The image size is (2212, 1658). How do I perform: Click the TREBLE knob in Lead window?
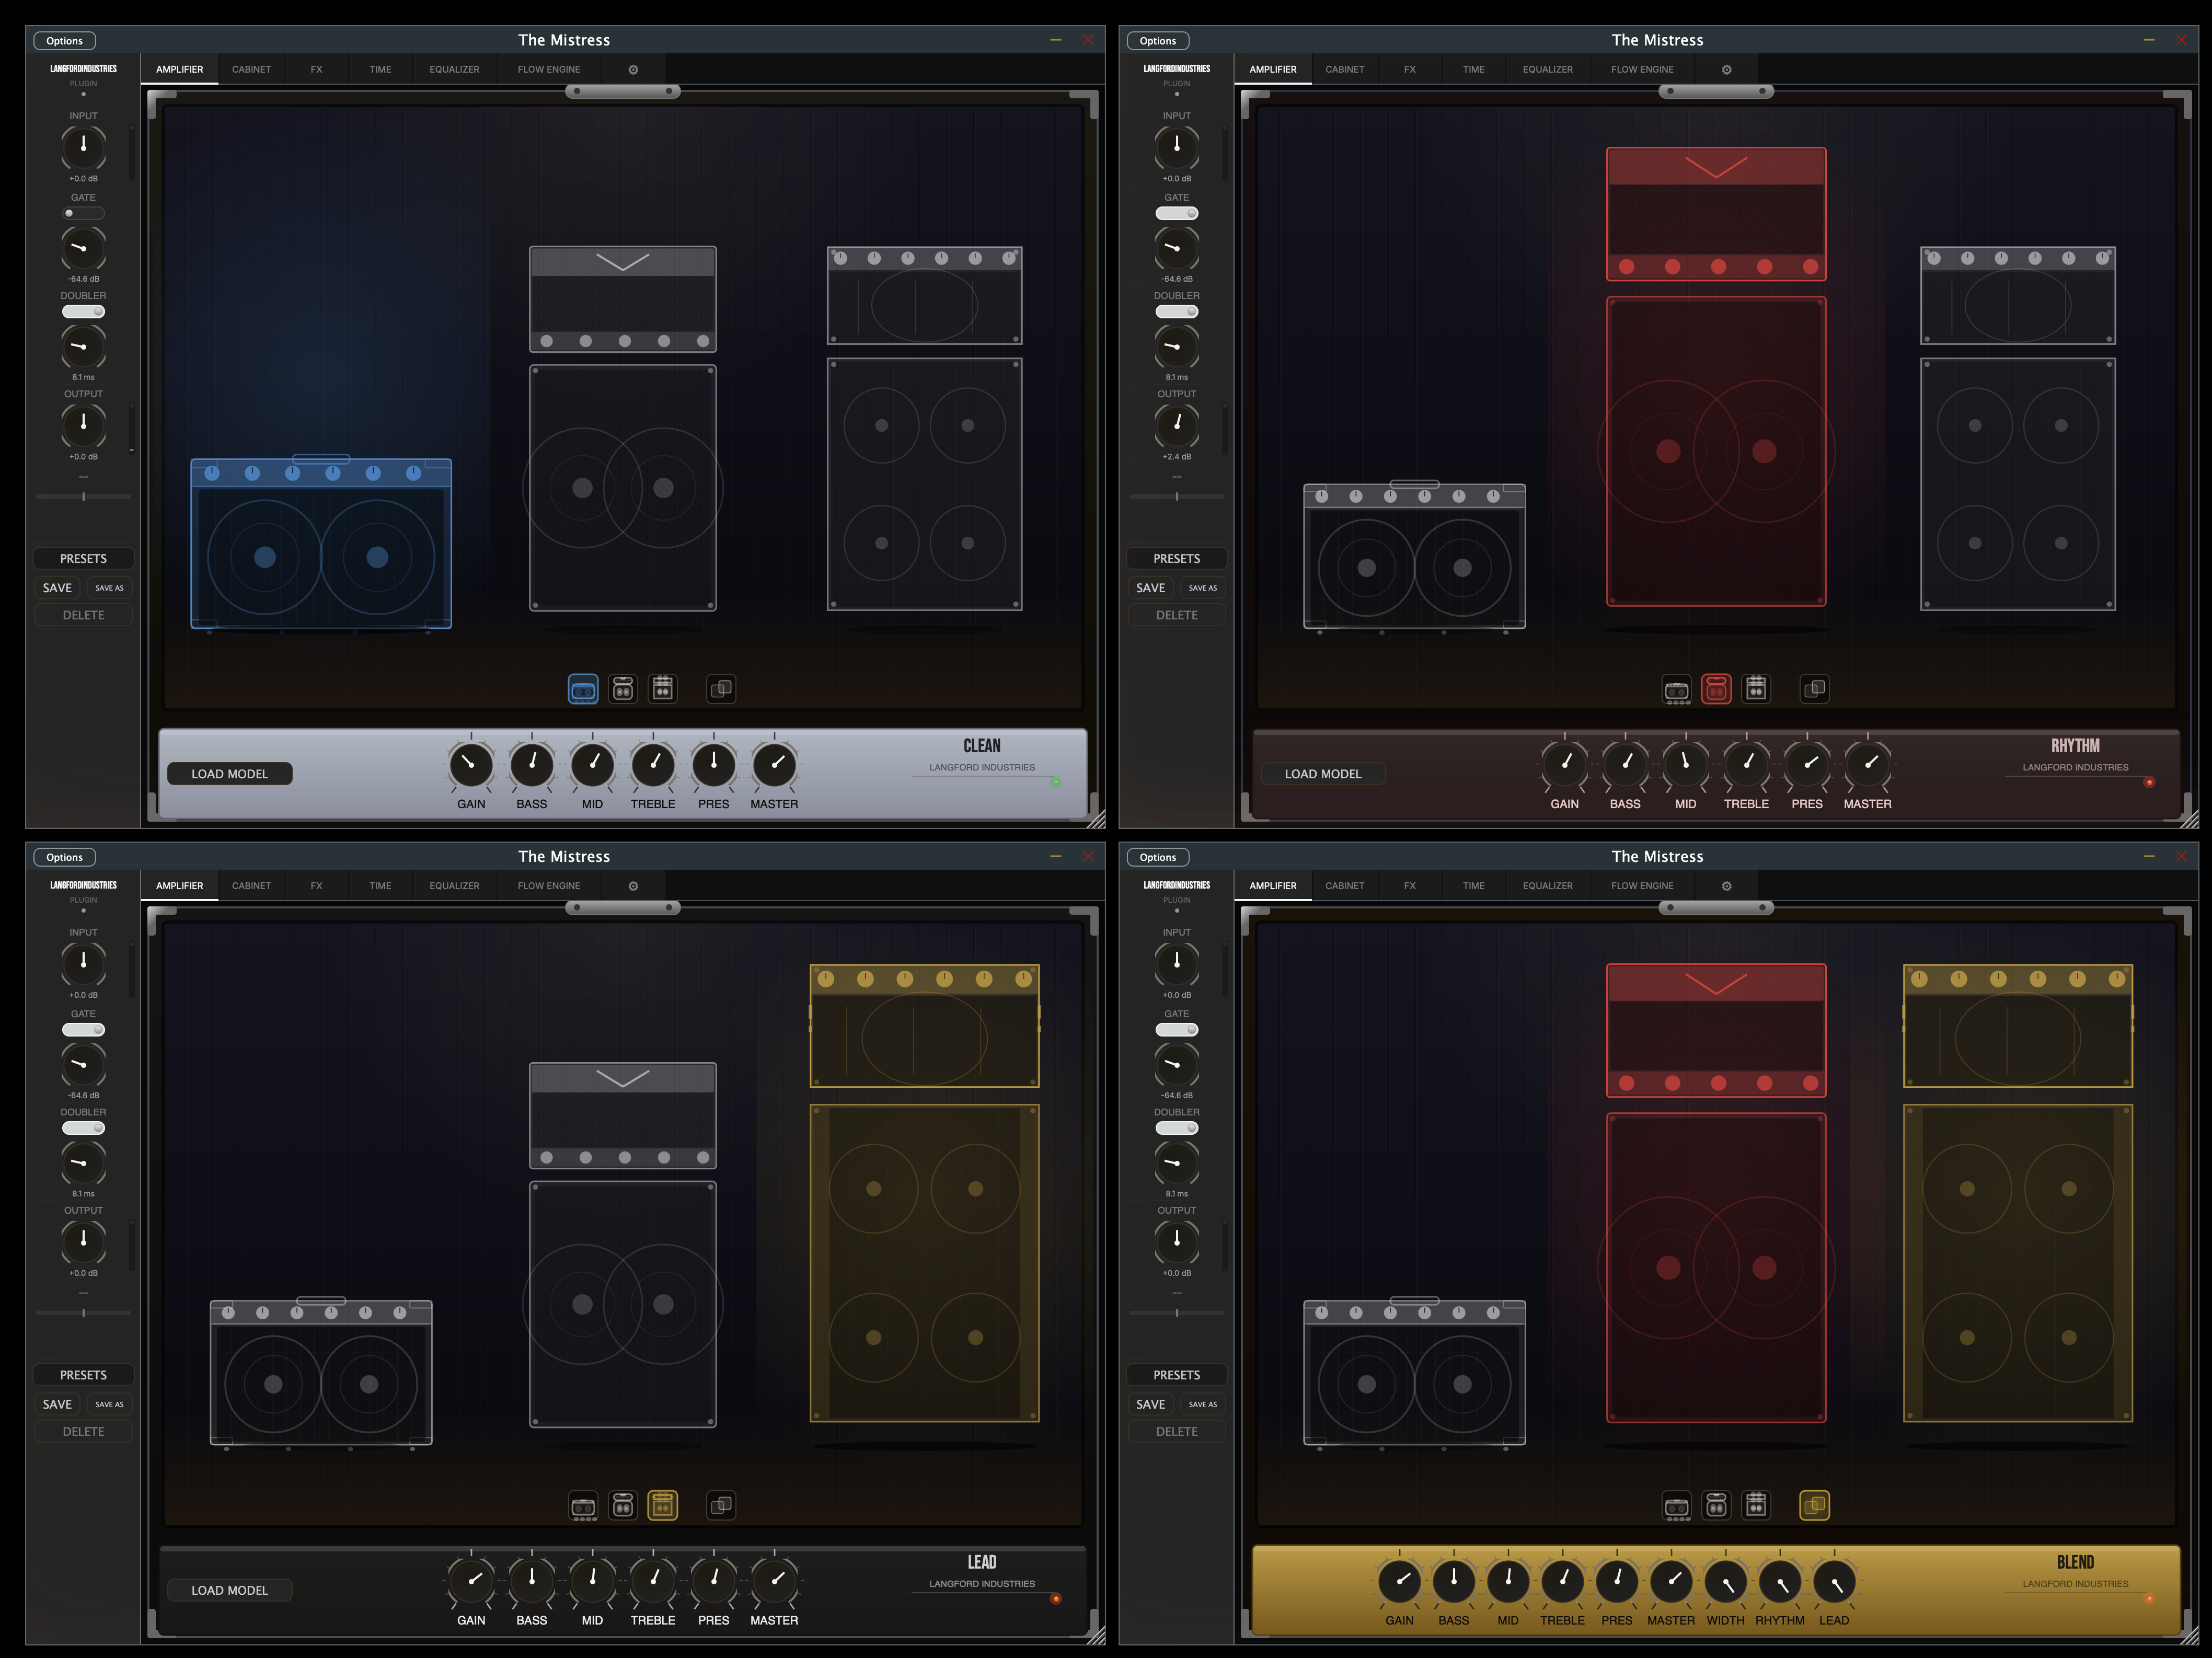click(x=653, y=1582)
